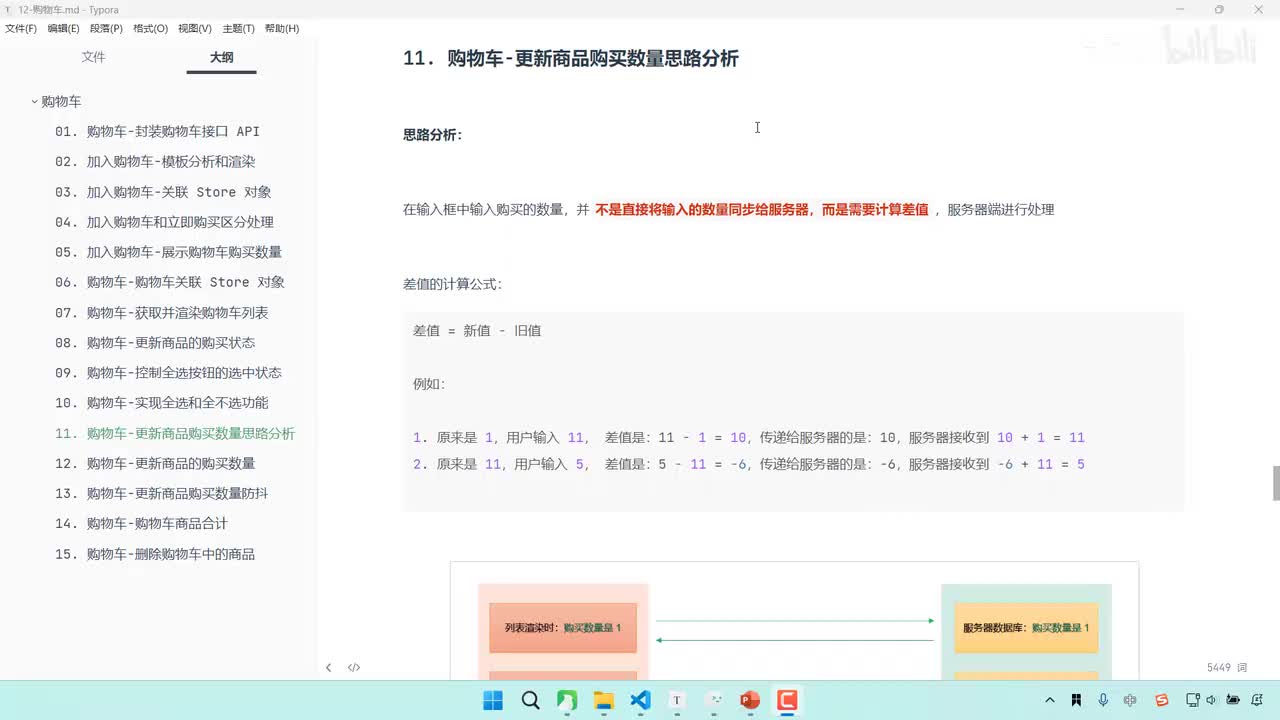Open the 文件(F) menu
This screenshot has height=720, width=1280.
pyautogui.click(x=21, y=28)
